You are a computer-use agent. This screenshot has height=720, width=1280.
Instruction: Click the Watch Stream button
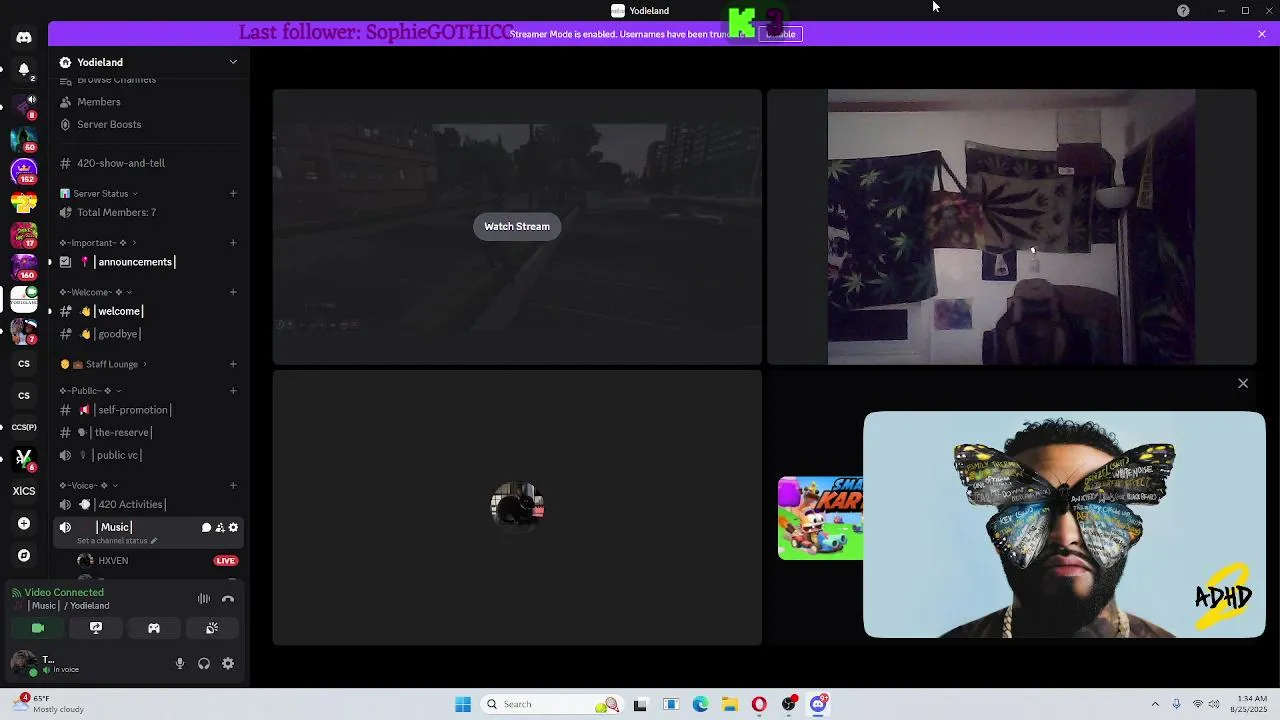click(517, 226)
